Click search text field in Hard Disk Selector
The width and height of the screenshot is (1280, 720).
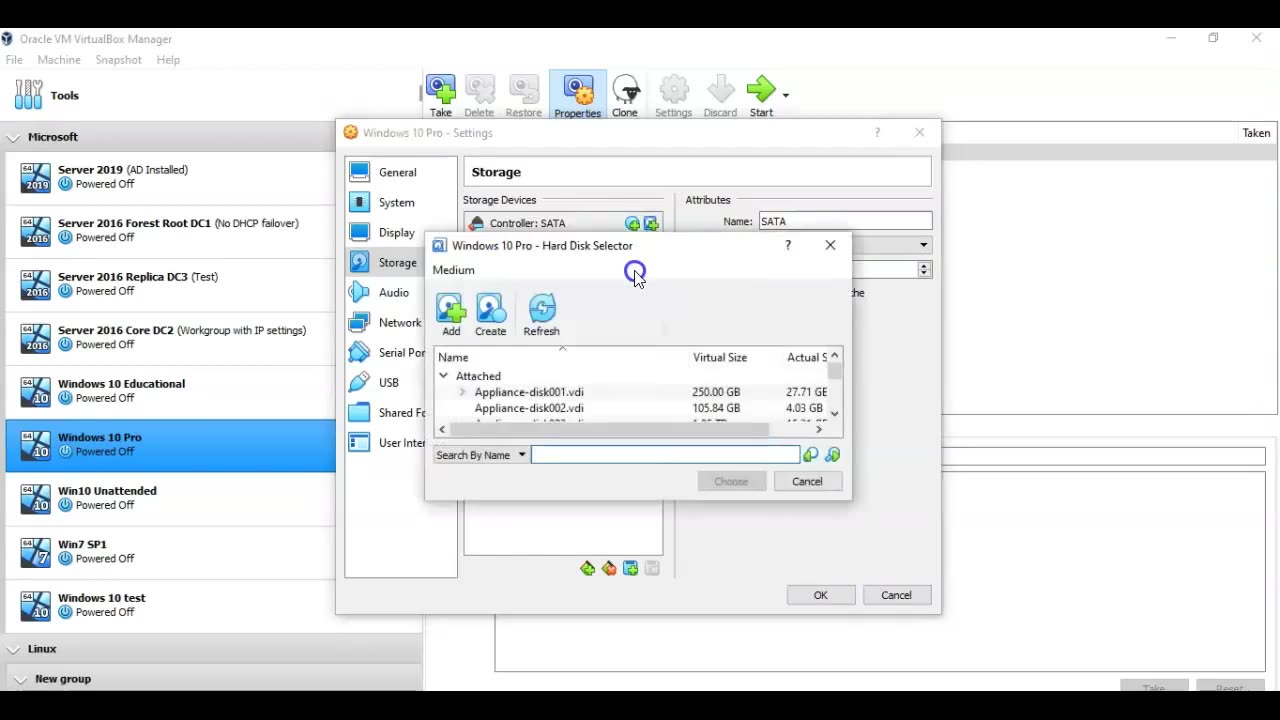point(665,455)
